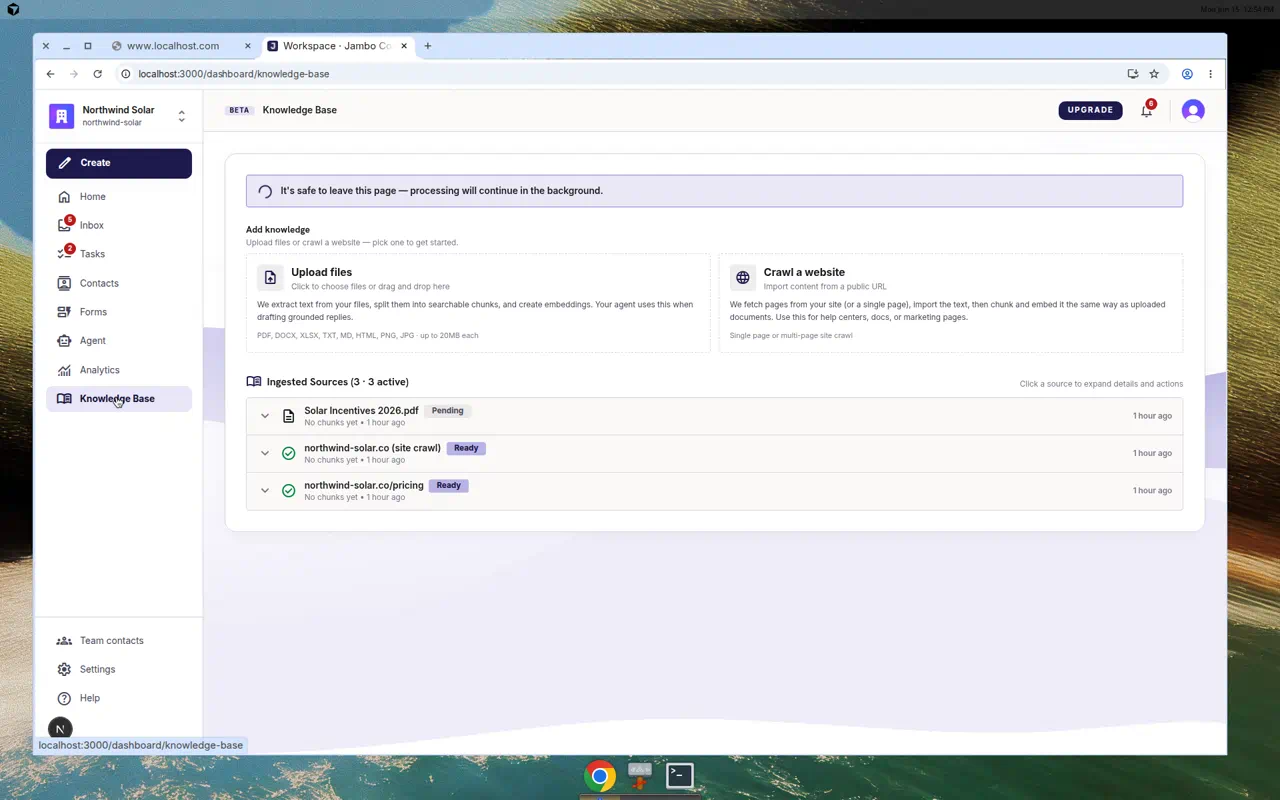
Task: Click the Home house icon
Action: coord(64,197)
